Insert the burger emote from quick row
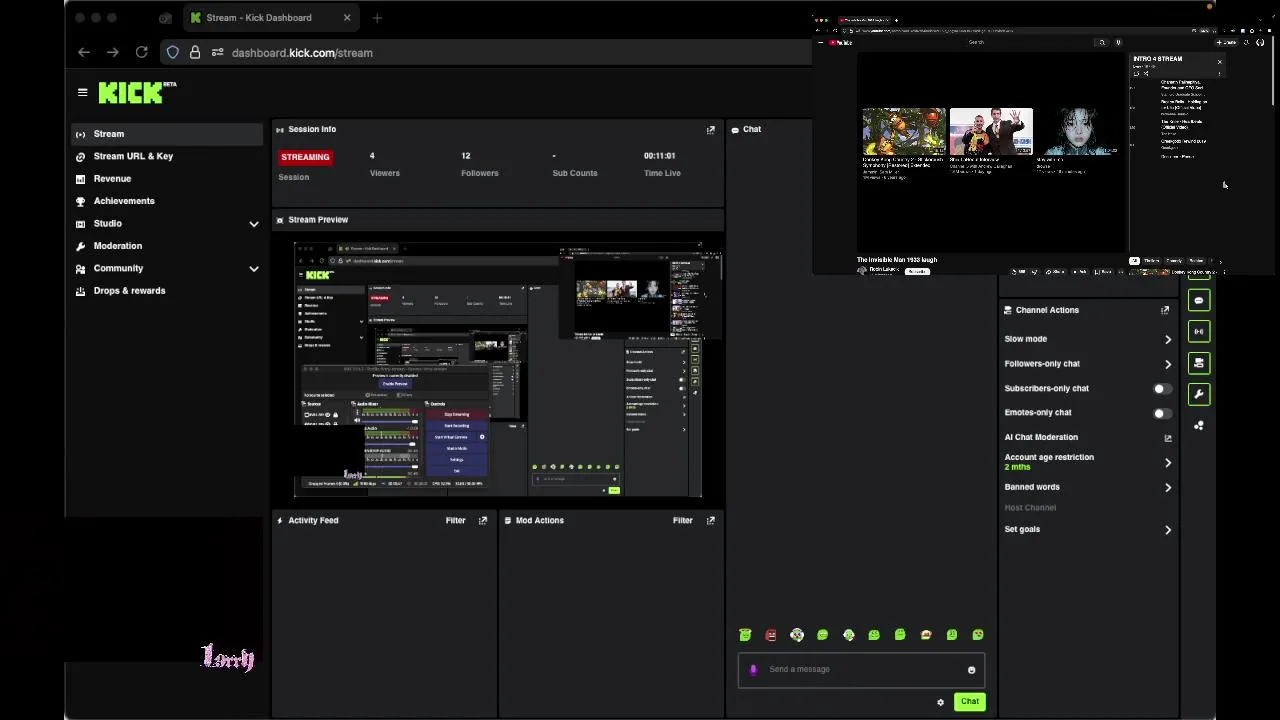 [926, 635]
